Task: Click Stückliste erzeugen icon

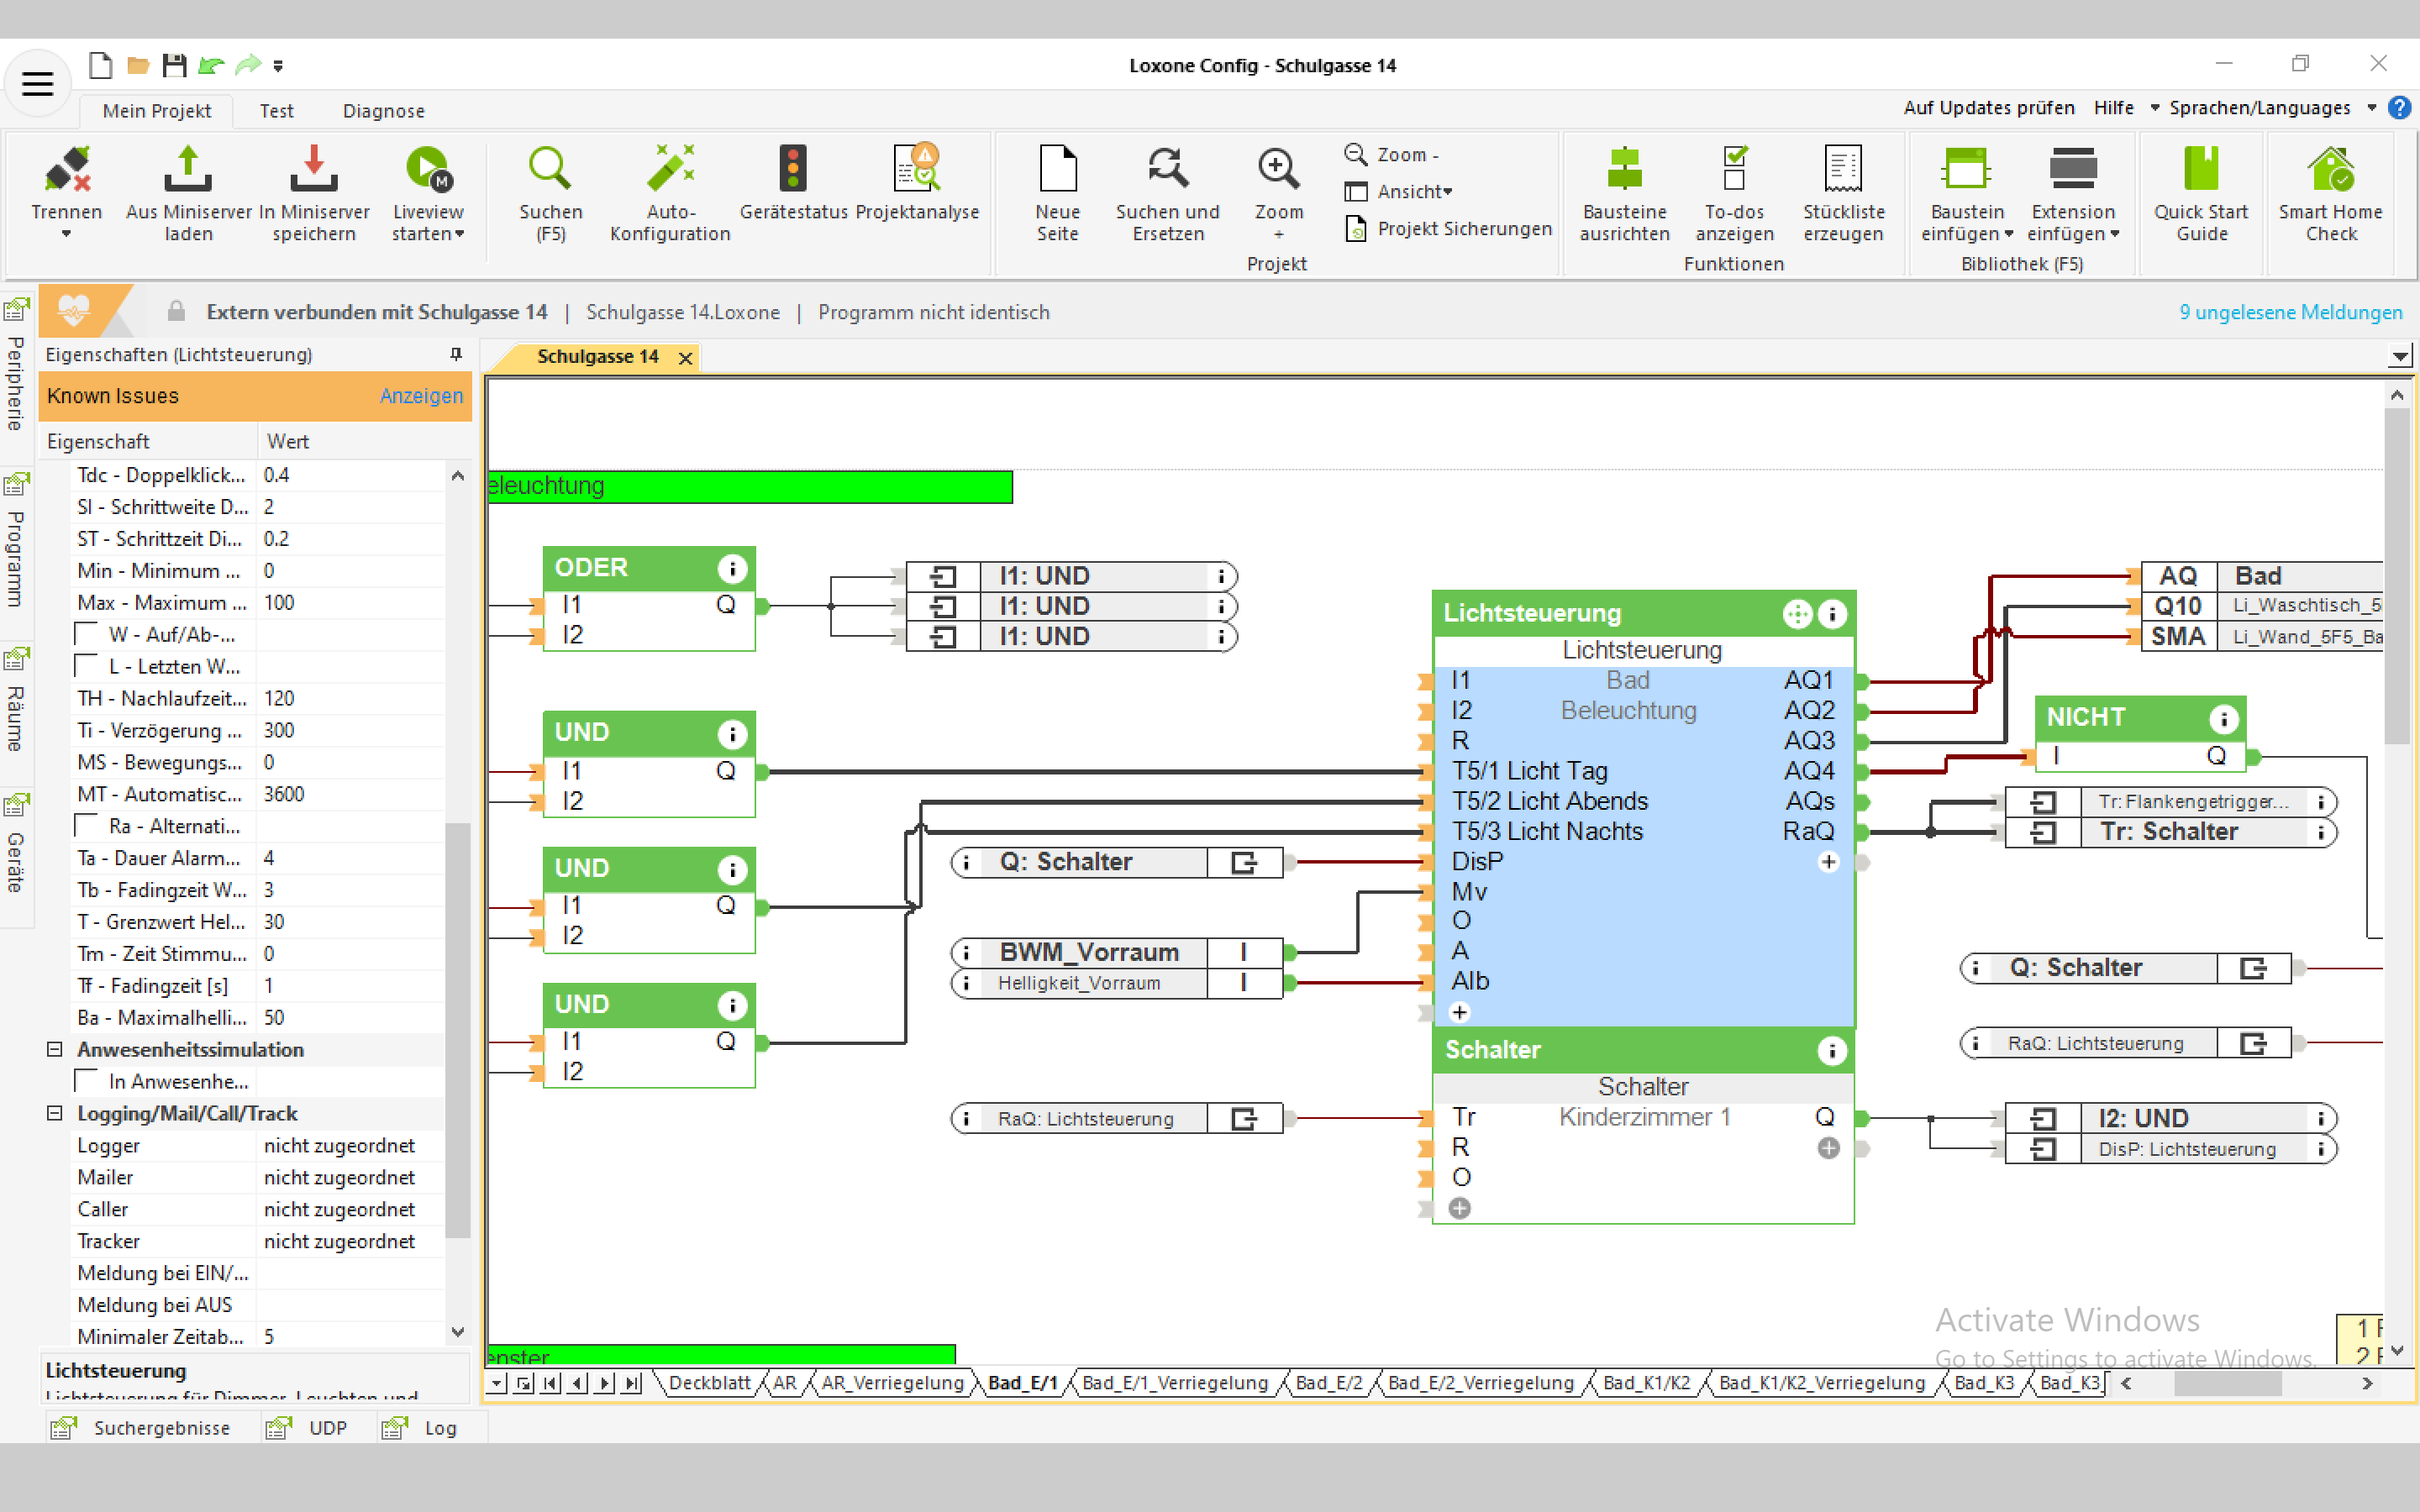Action: click(x=1843, y=170)
